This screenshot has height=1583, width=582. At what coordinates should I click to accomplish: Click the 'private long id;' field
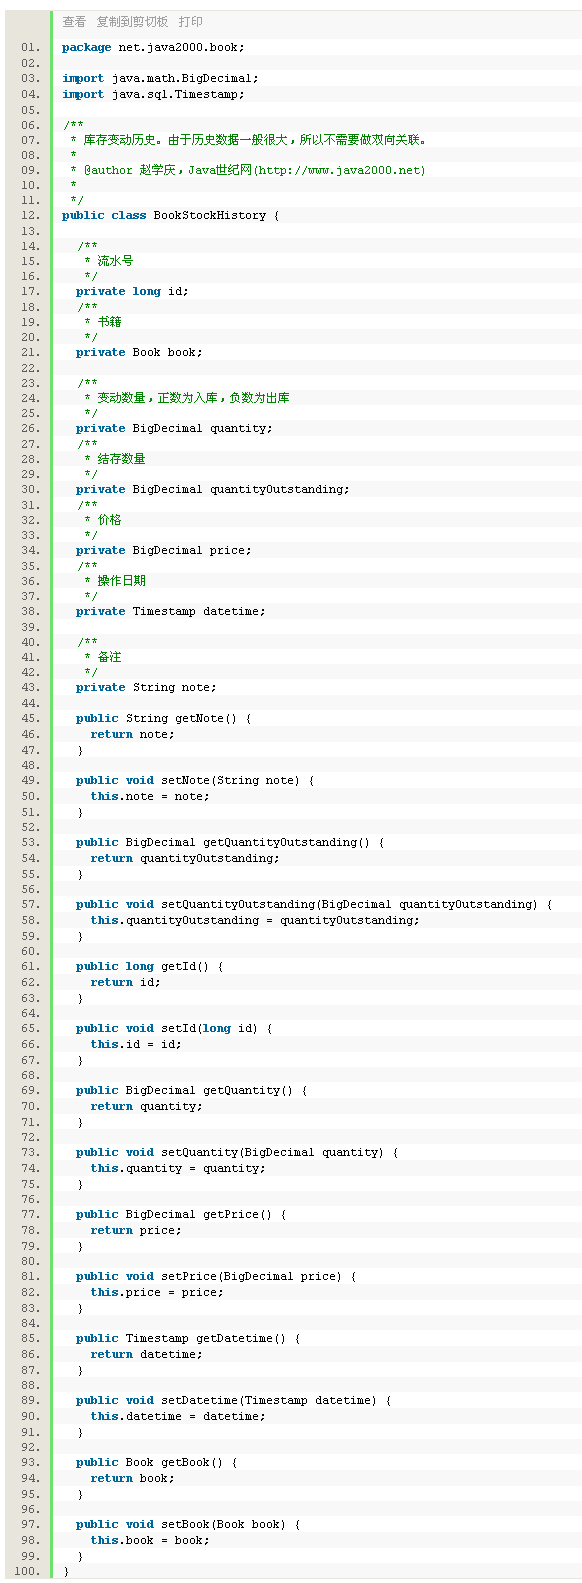(132, 291)
